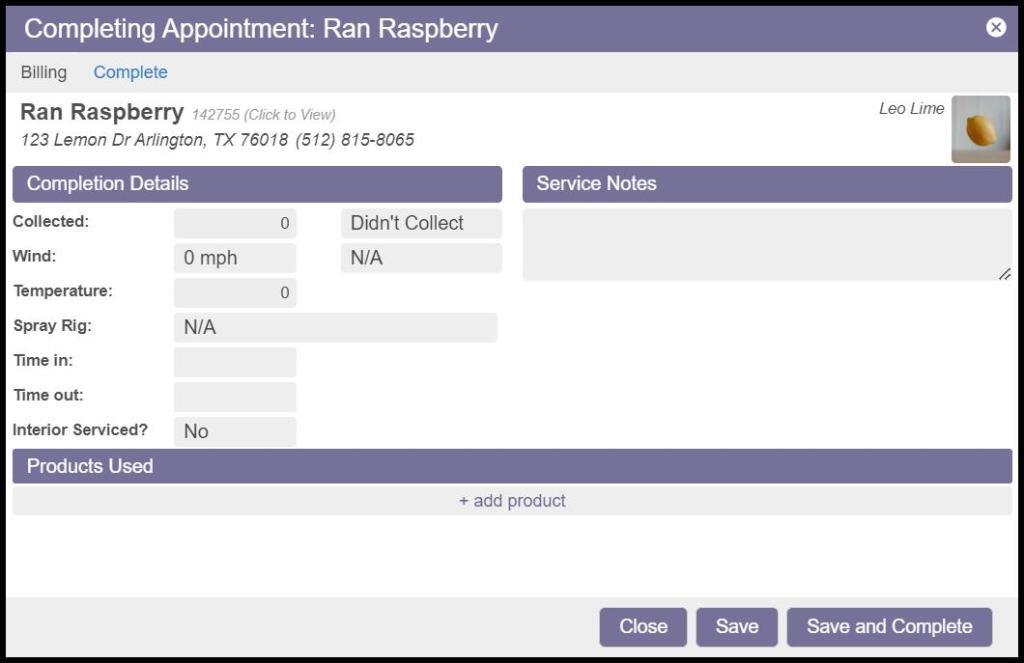Open the wind direction N/A dropdown
The image size is (1024, 663).
click(x=421, y=258)
